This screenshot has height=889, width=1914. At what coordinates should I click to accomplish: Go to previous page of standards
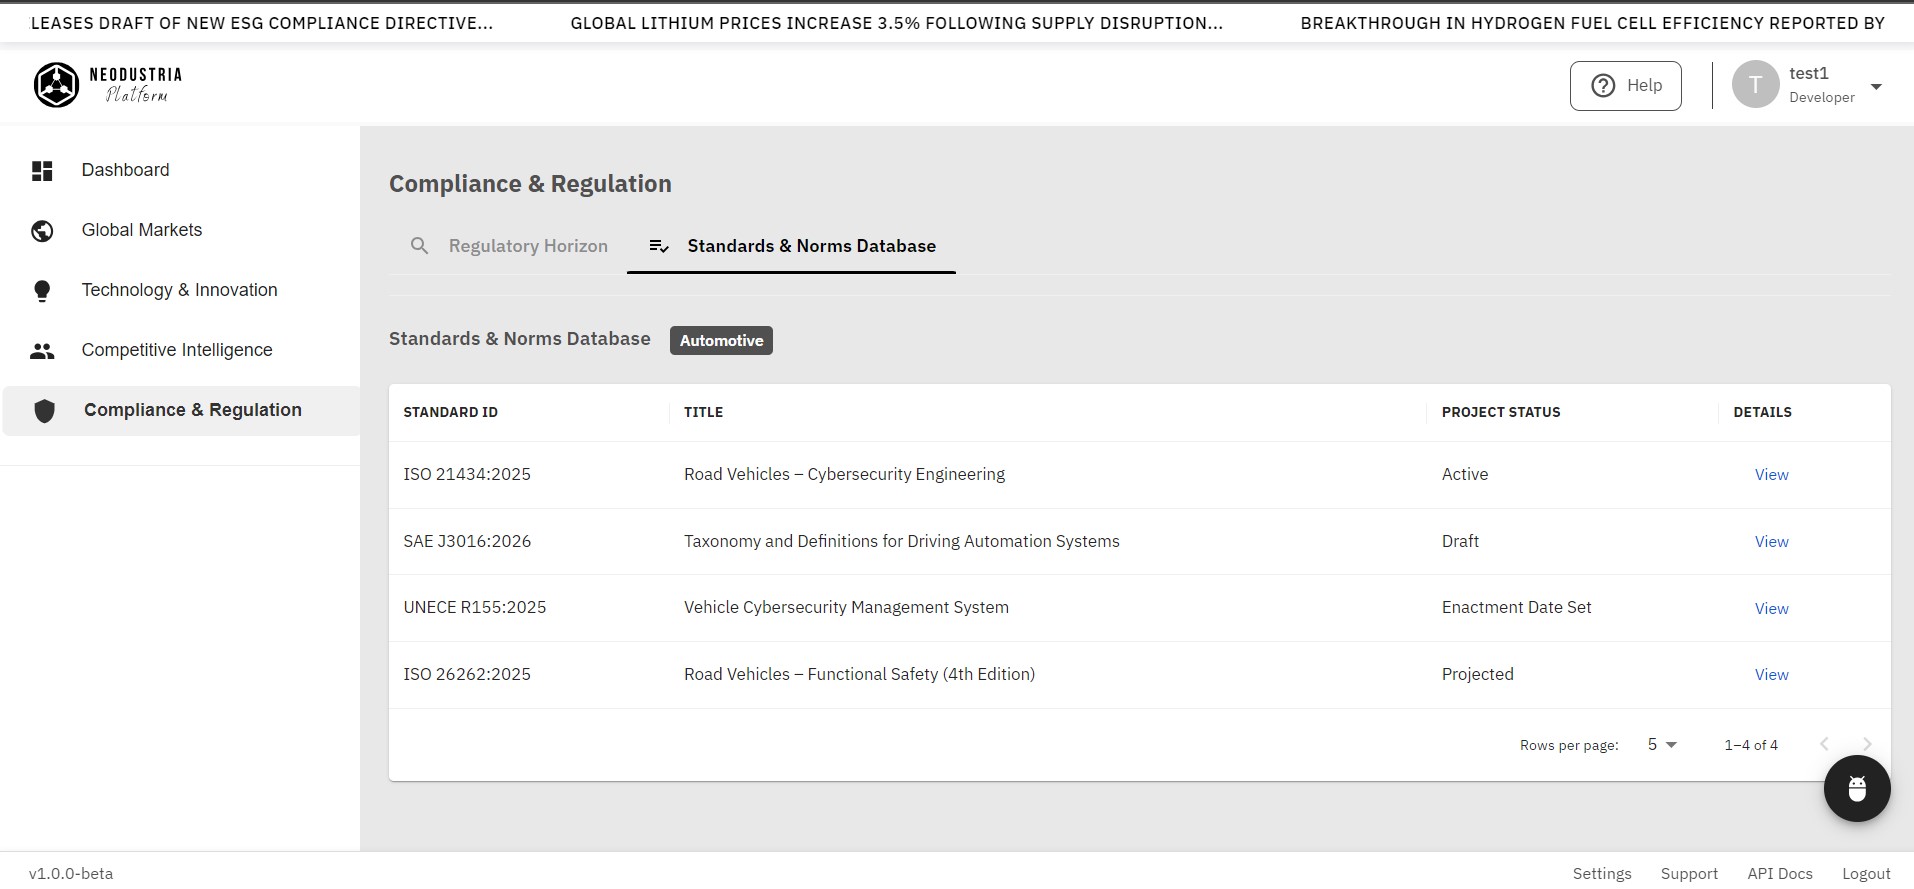pyautogui.click(x=1824, y=744)
